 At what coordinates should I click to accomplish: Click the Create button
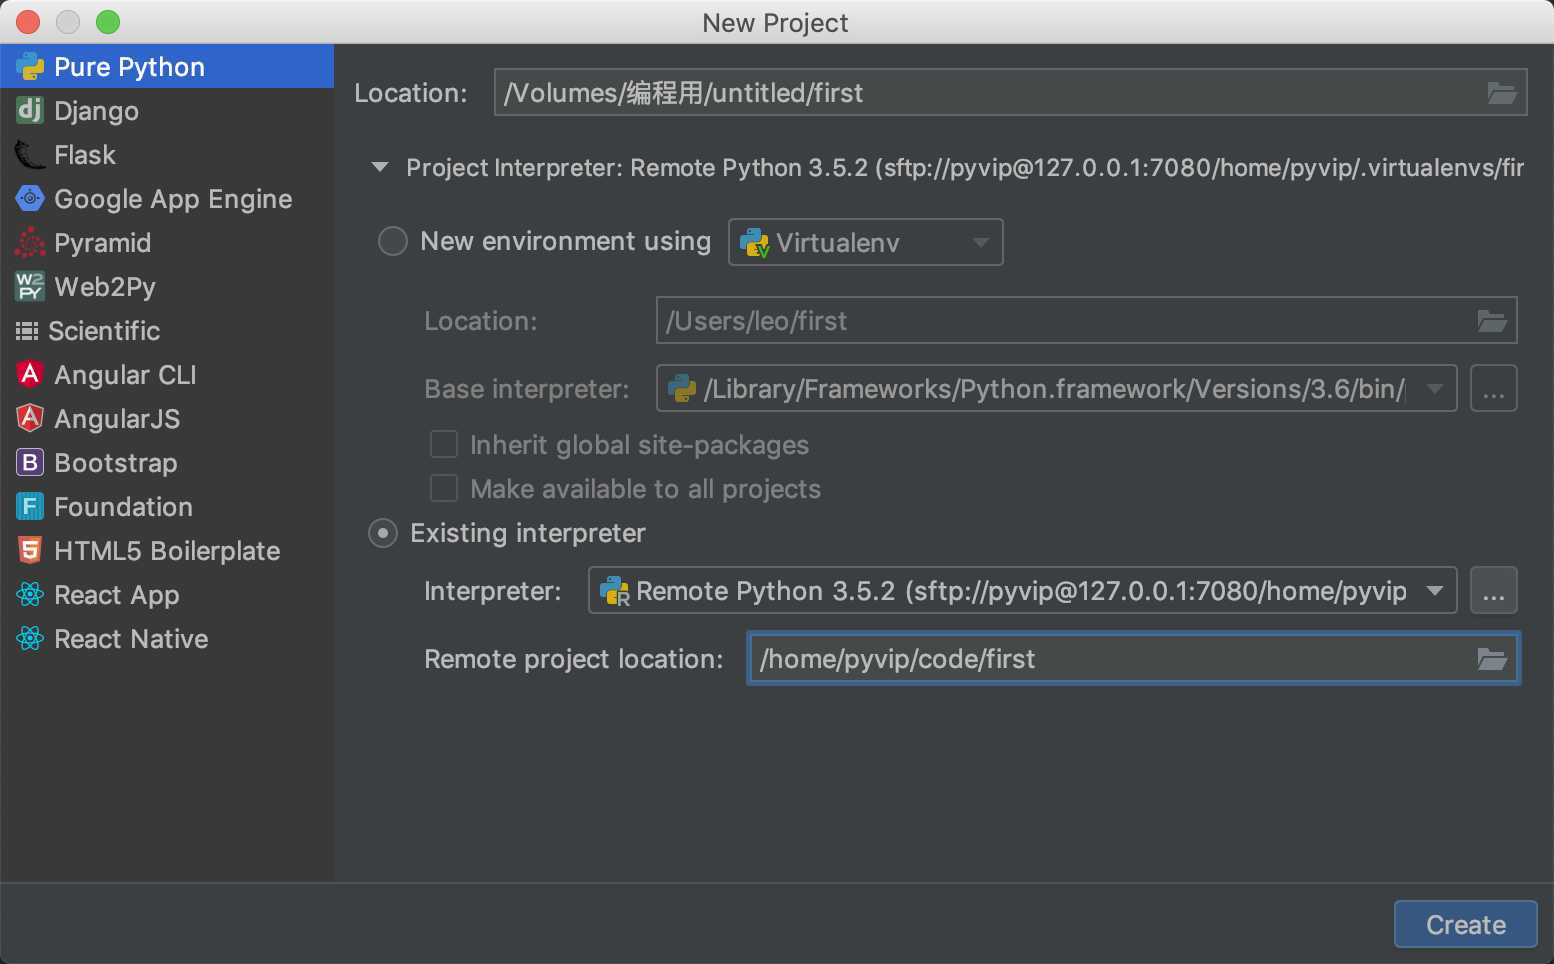(1466, 925)
